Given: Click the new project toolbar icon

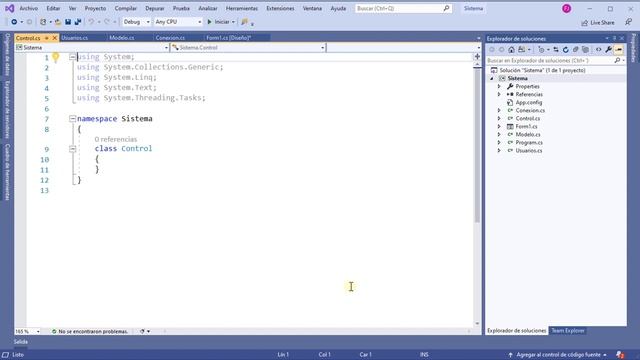Looking at the screenshot, I should 43,22.
